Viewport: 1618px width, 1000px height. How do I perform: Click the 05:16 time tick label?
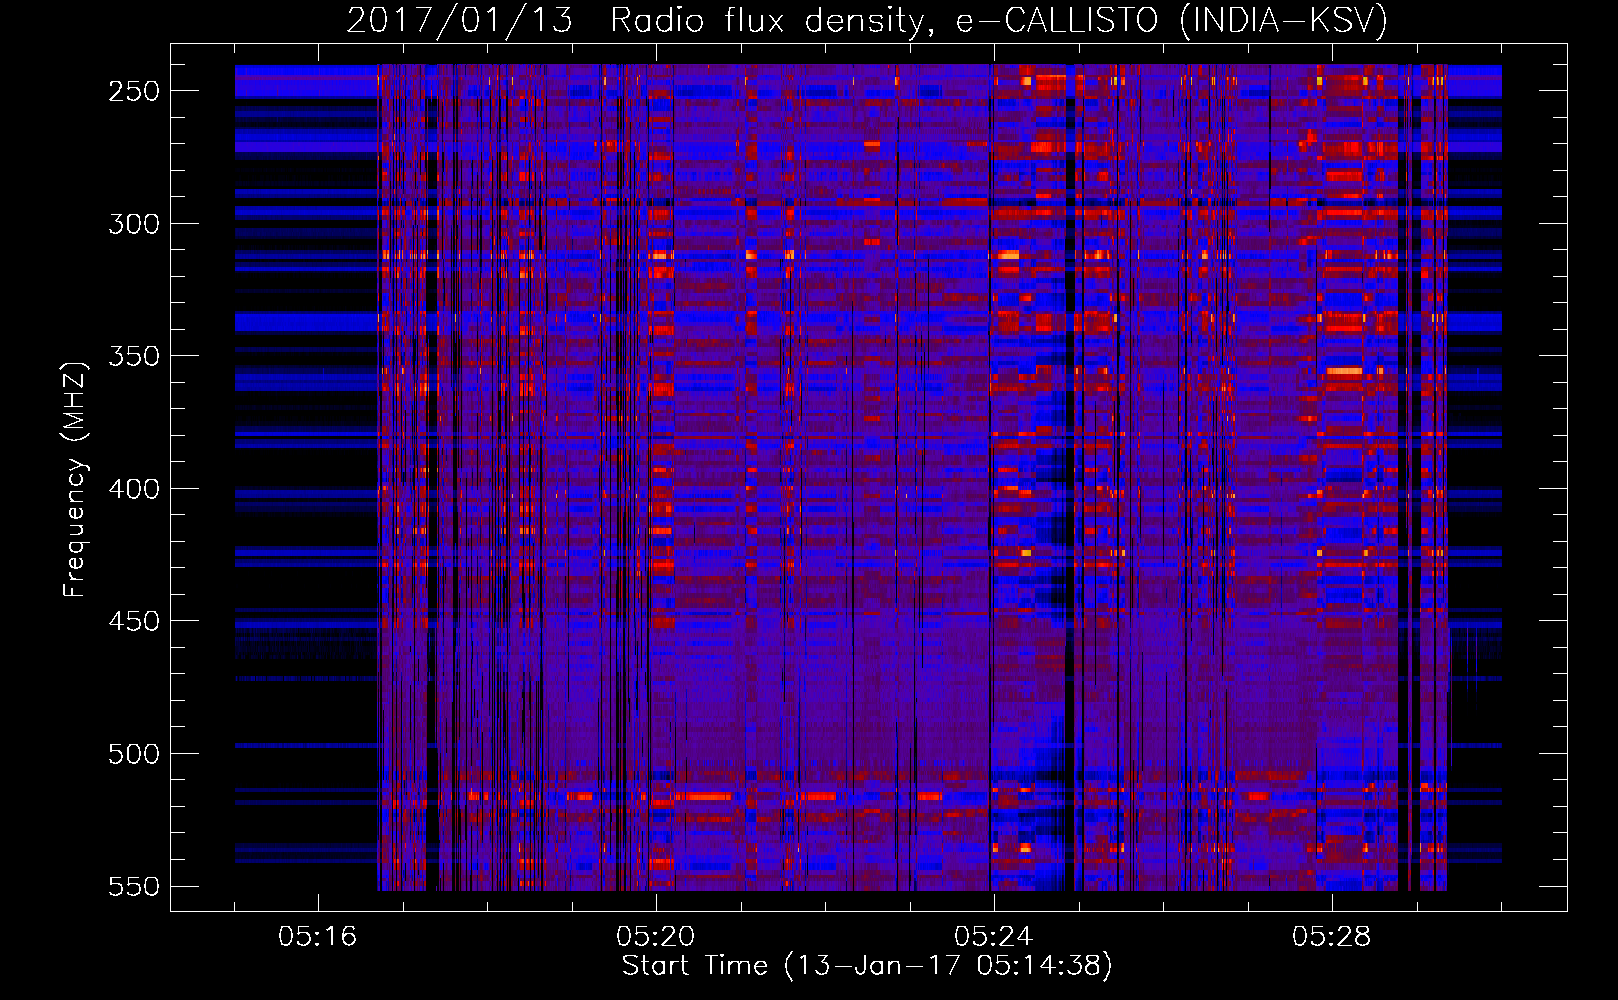point(318,936)
